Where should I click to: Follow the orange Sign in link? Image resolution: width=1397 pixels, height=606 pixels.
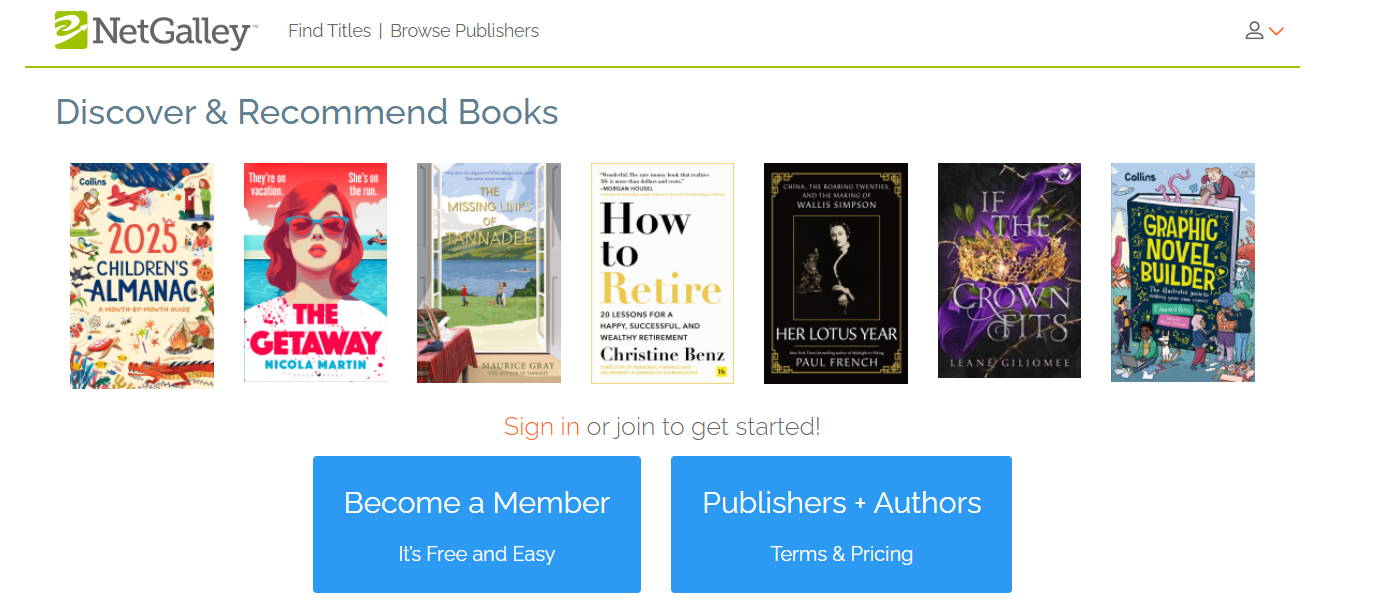542,427
